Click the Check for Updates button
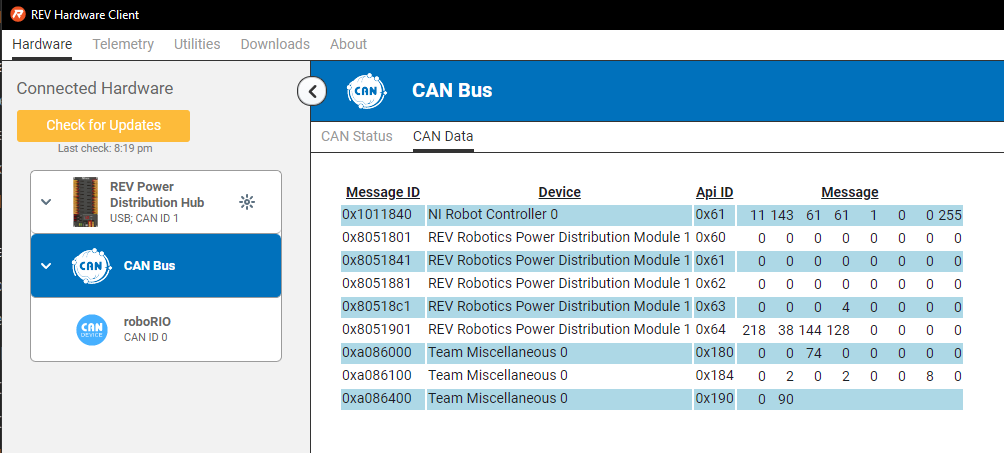The image size is (1004, 453). (104, 126)
